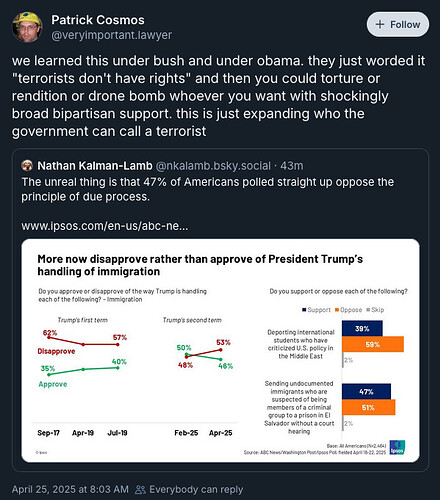Click the orange Oppose legend swatch
This screenshot has width=440, height=500.
pos(337,310)
